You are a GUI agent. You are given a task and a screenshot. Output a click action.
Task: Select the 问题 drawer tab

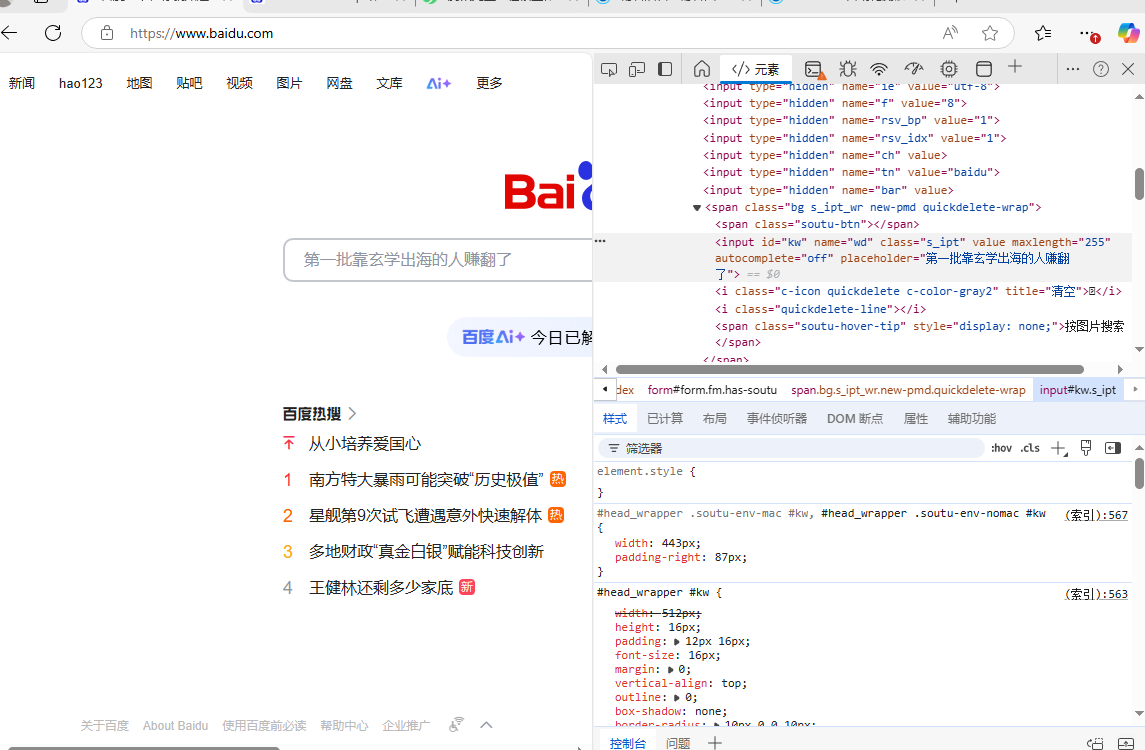(x=678, y=743)
